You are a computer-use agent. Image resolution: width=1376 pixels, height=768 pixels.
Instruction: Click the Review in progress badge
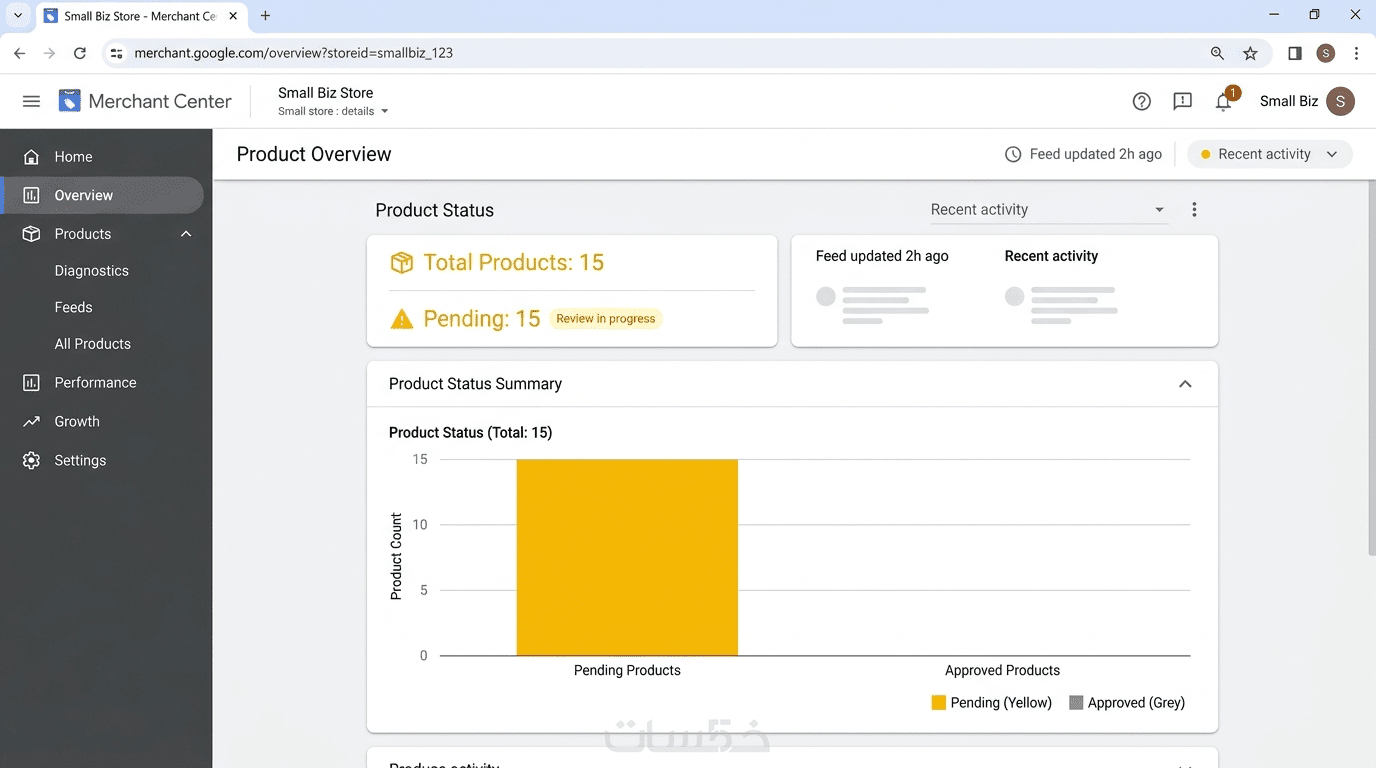click(x=606, y=319)
